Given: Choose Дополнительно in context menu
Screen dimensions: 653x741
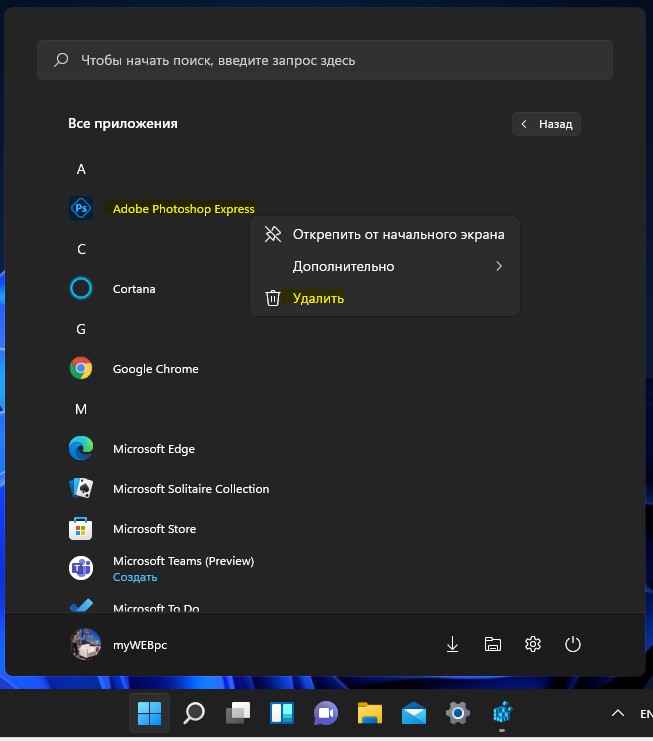Looking at the screenshot, I should point(385,266).
